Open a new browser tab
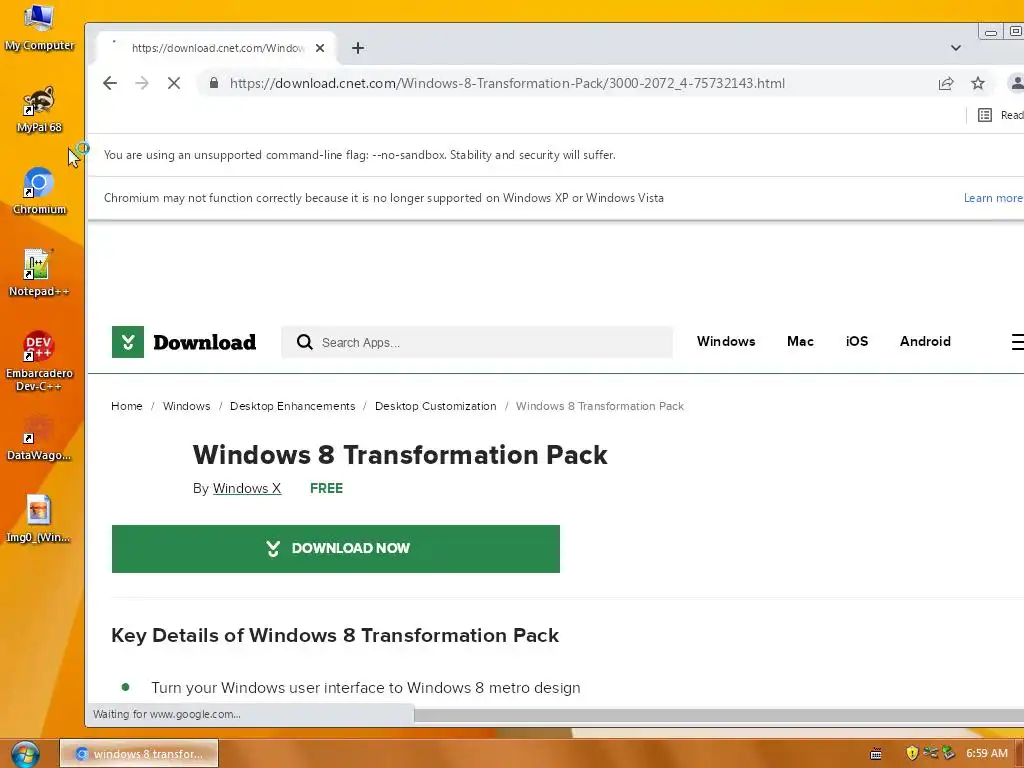This screenshot has height=768, width=1024. tap(358, 48)
